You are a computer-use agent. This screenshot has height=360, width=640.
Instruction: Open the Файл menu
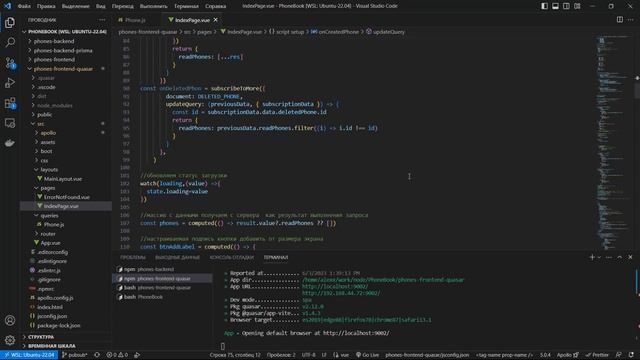24,6
